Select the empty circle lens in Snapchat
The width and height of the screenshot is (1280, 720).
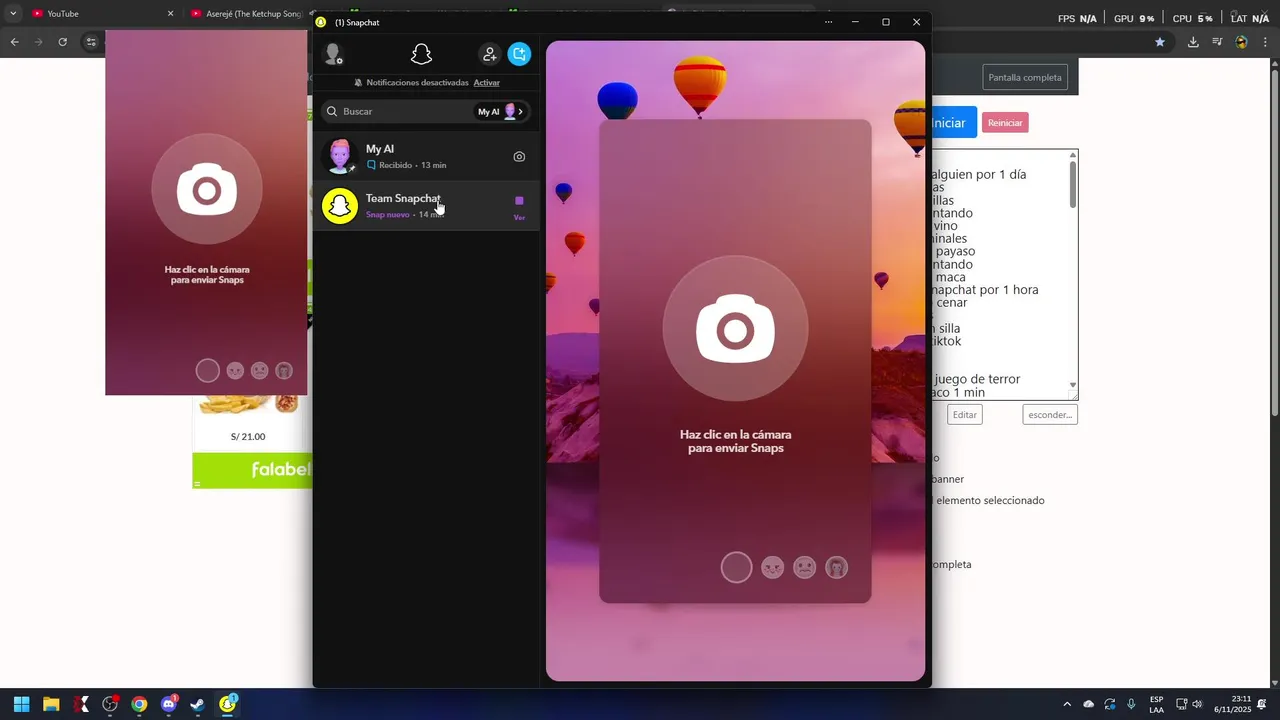point(736,567)
